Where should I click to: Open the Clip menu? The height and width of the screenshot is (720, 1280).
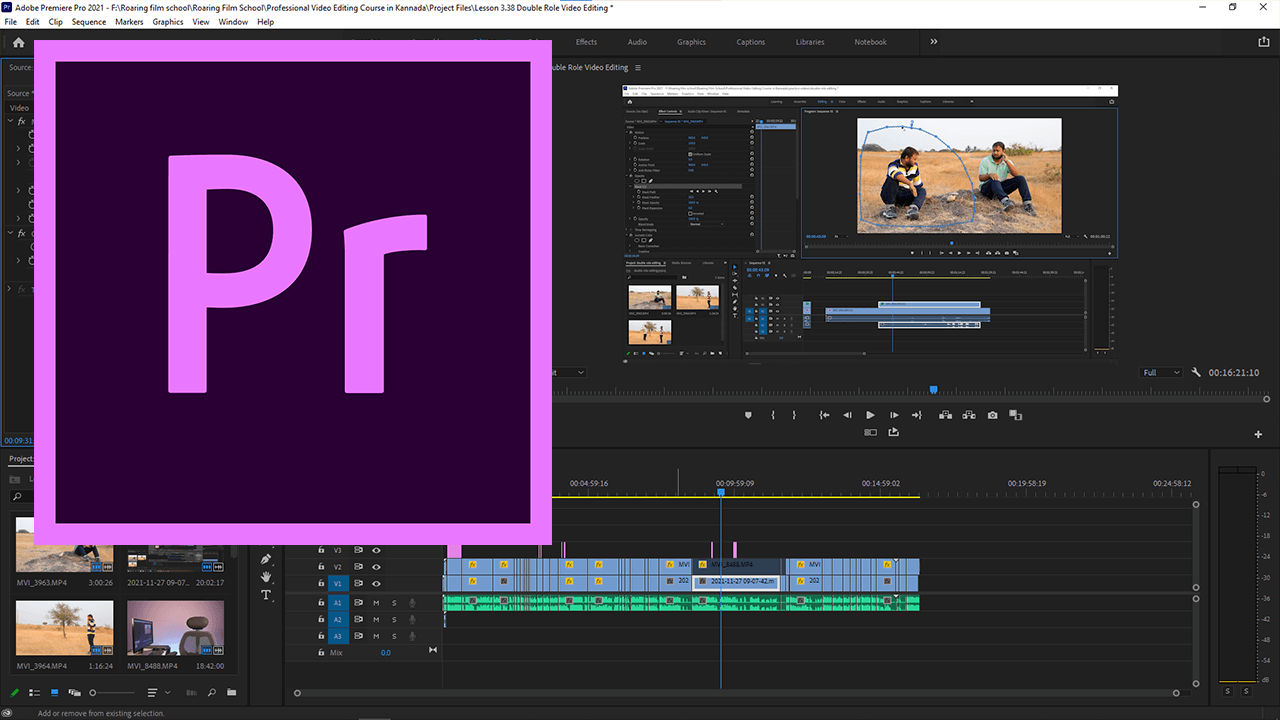coord(55,21)
